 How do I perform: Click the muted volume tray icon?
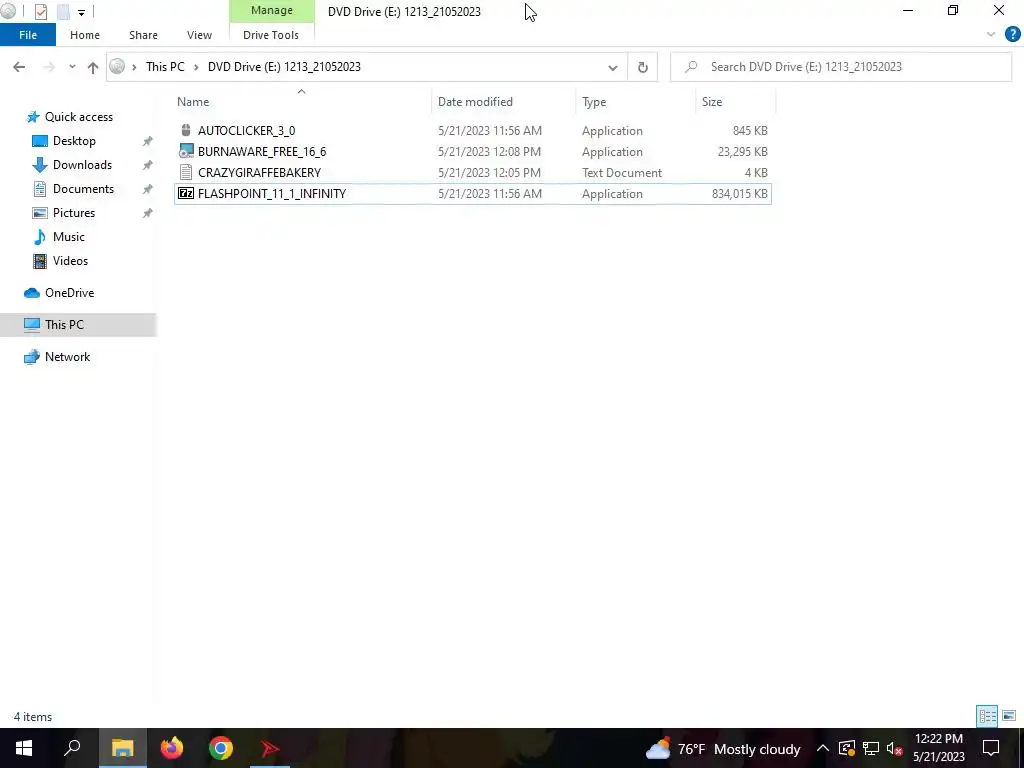click(894, 748)
